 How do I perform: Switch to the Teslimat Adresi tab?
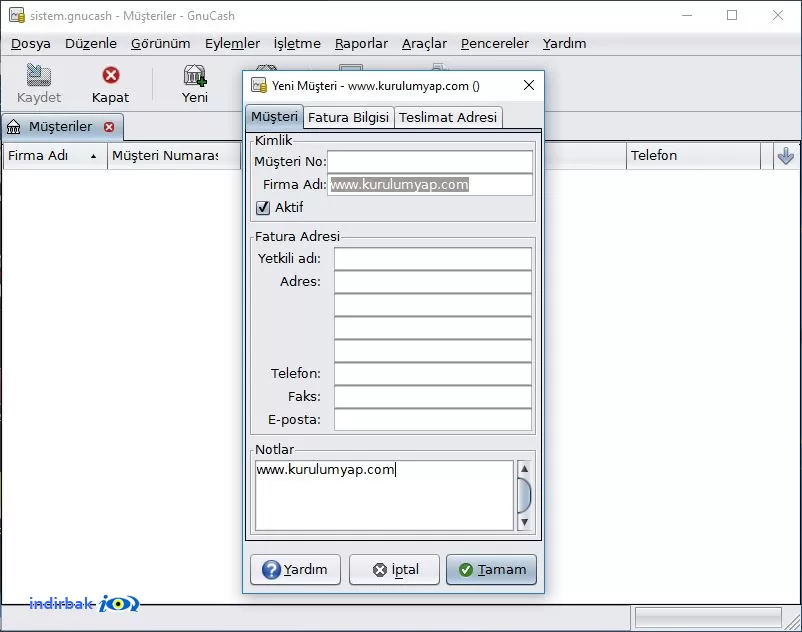[x=448, y=117]
